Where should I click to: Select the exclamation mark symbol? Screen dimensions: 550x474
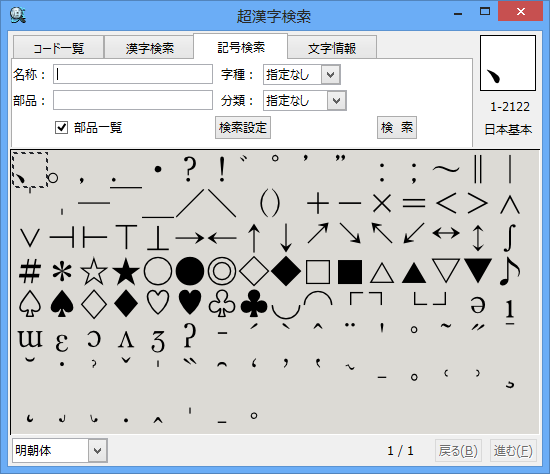222,169
